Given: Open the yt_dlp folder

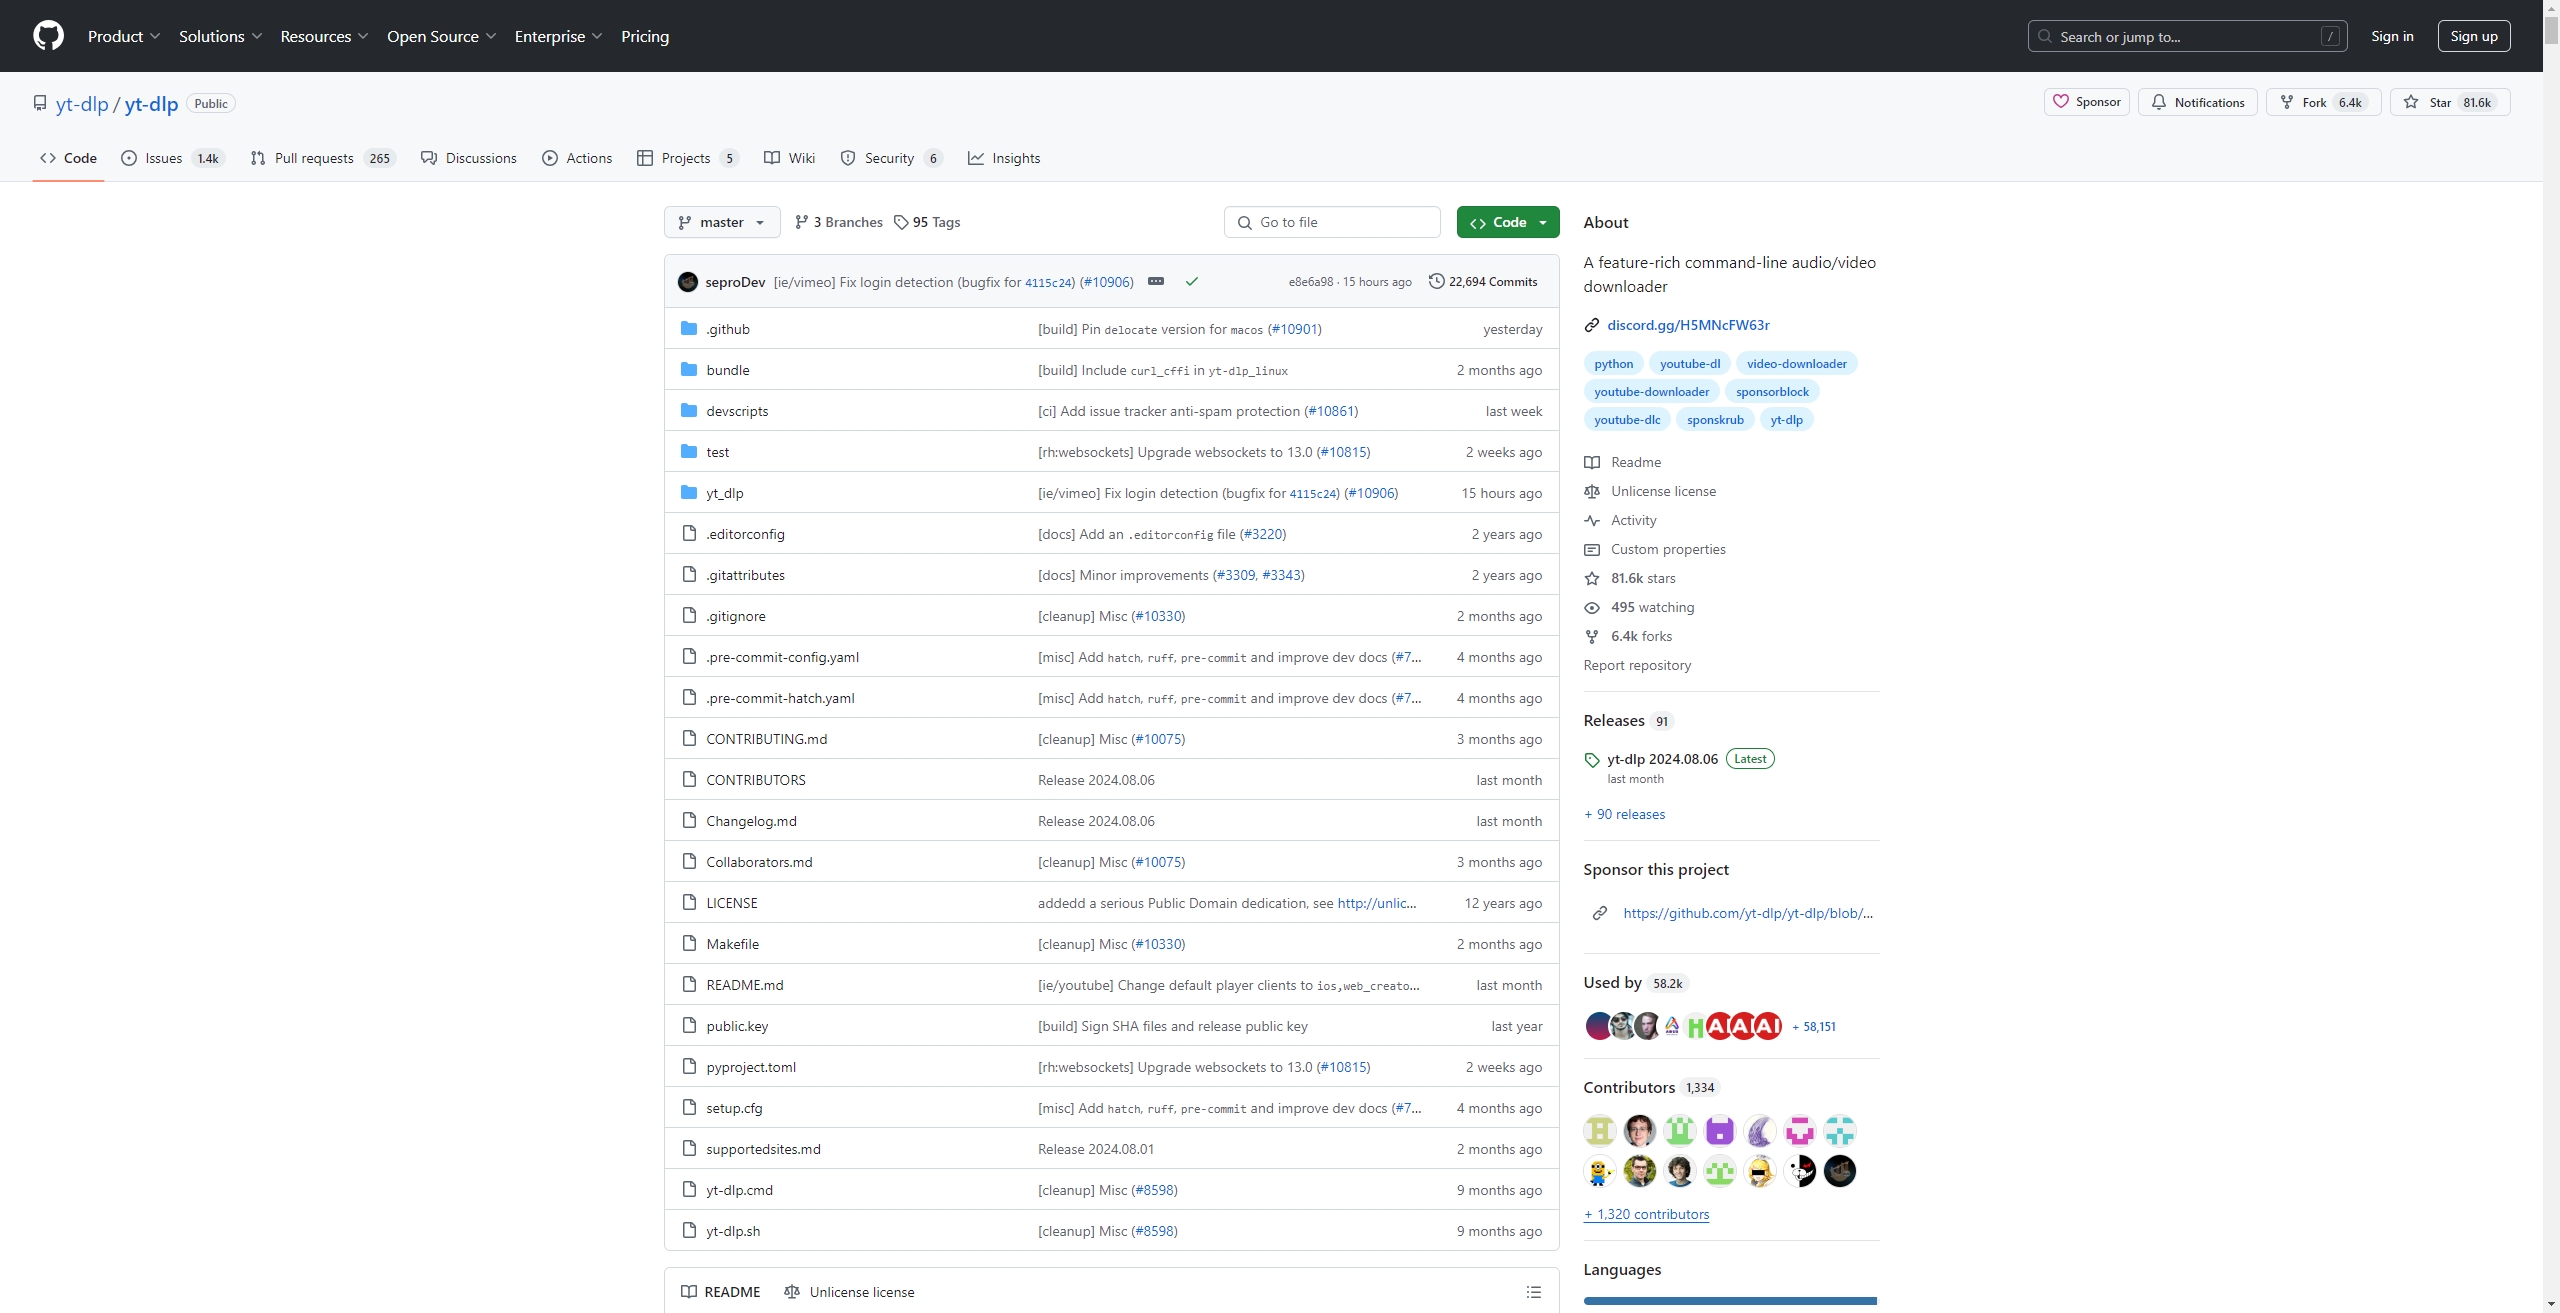Looking at the screenshot, I should point(725,493).
